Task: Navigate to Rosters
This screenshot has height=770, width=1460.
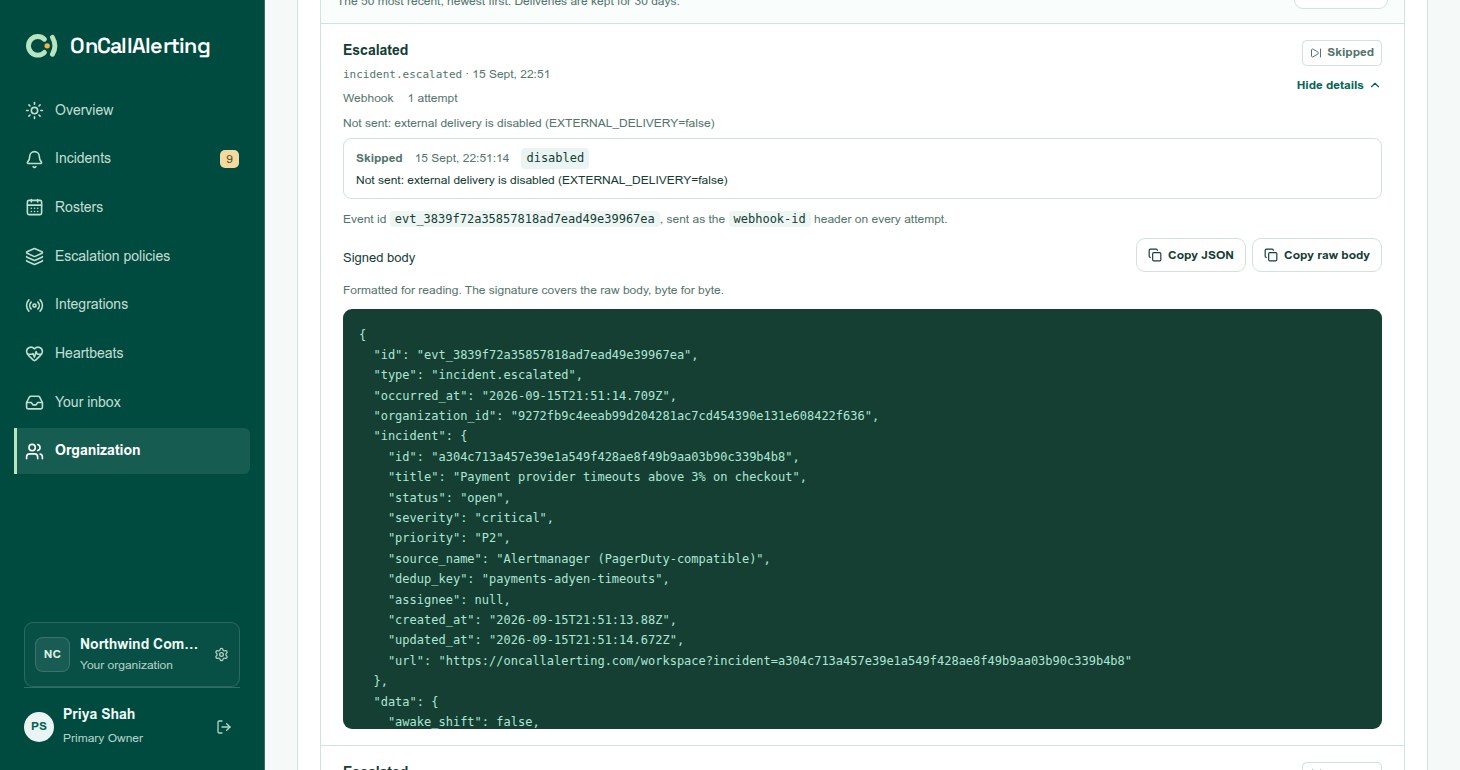Action: [x=132, y=207]
